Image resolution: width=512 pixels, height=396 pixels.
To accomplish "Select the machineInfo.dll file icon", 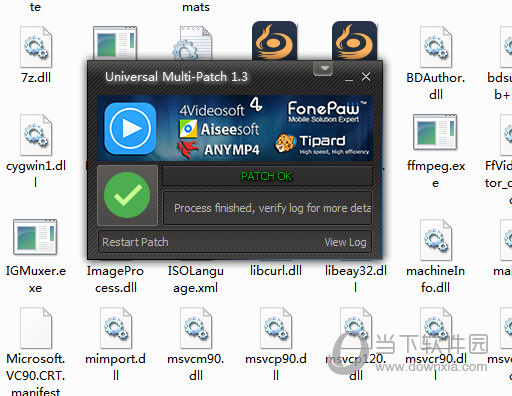I will point(436,240).
